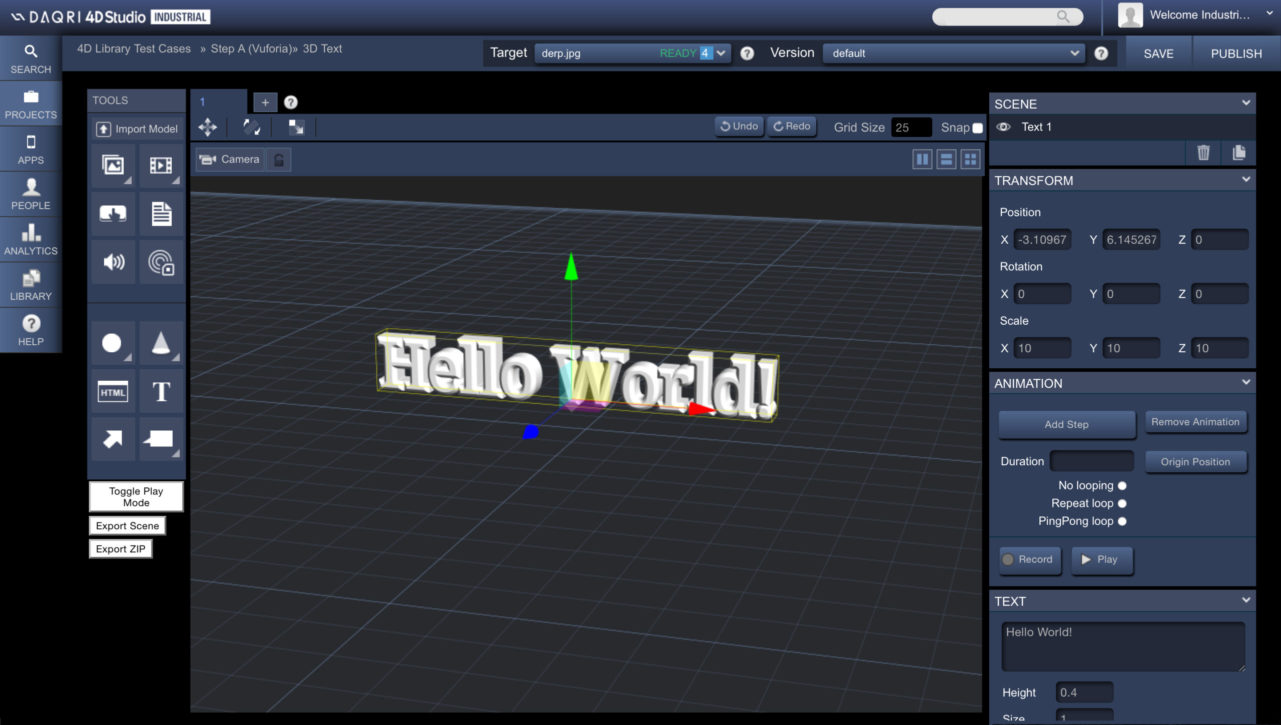Screen dimensions: 1281x725
Task: Click Toggle Play Mode button
Action: (136, 497)
